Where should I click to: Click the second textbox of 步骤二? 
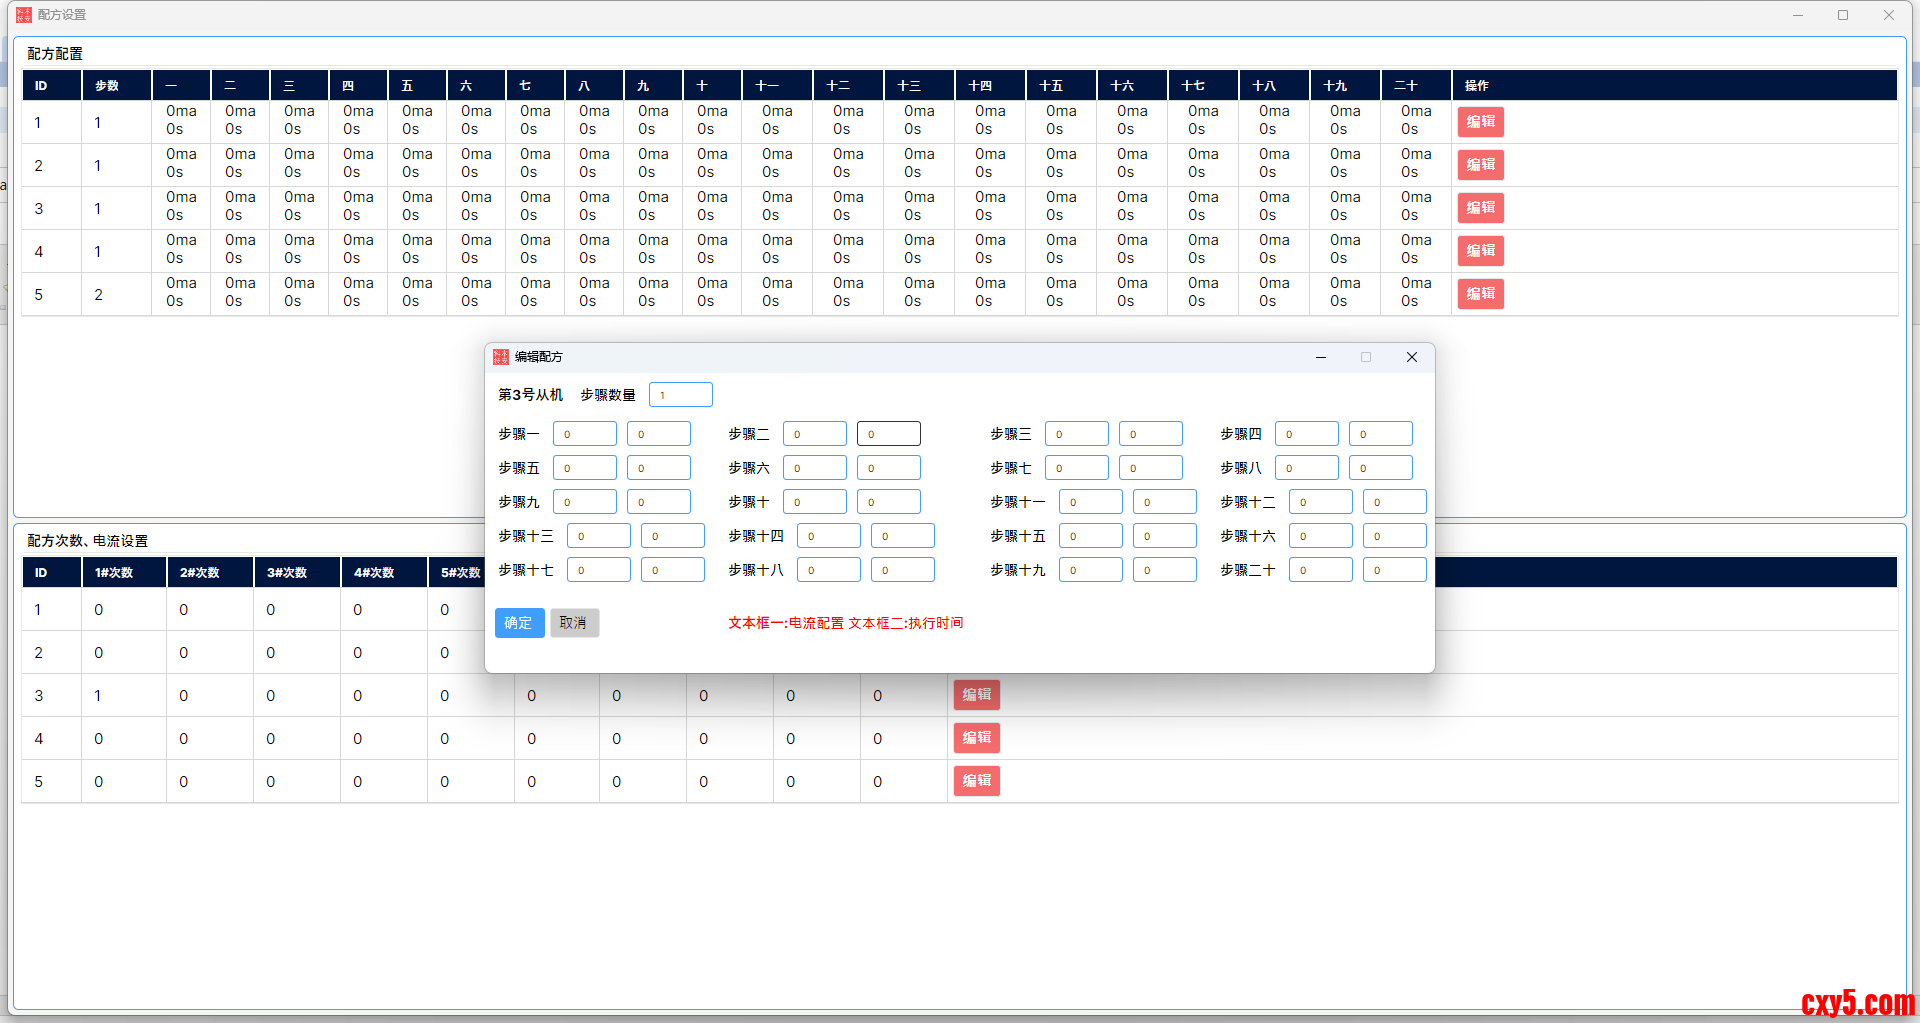[x=888, y=434]
